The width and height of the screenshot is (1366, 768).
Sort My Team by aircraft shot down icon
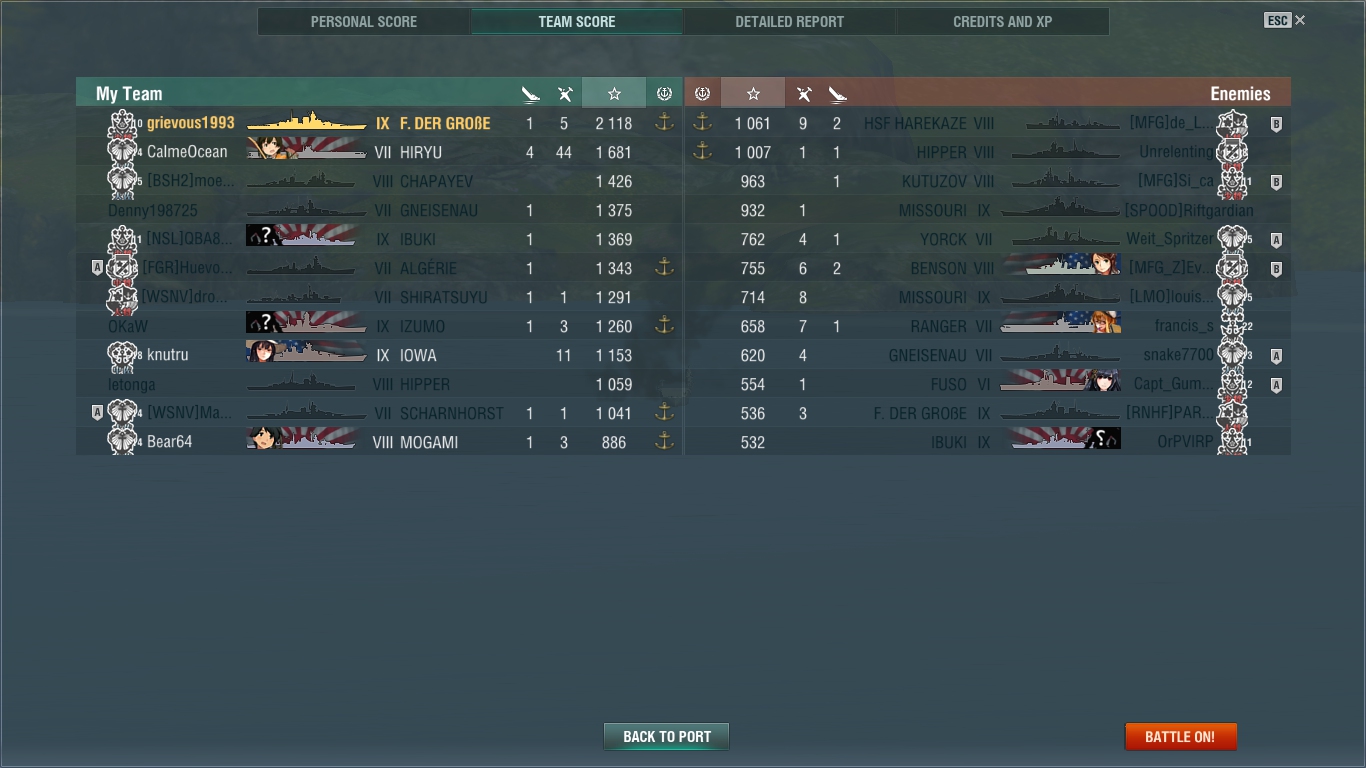(x=565, y=94)
